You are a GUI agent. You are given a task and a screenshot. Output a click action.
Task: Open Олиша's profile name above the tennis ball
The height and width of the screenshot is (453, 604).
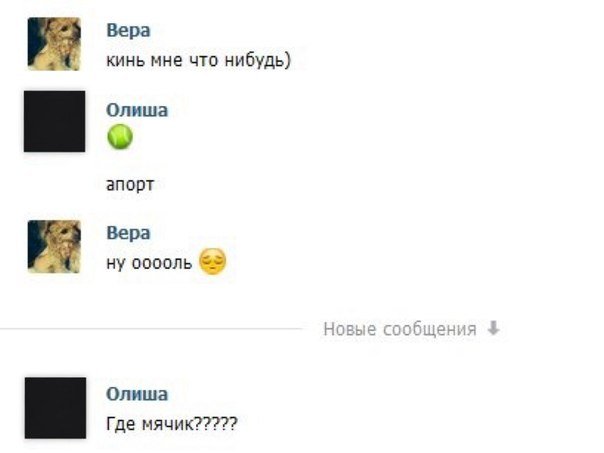click(x=137, y=110)
